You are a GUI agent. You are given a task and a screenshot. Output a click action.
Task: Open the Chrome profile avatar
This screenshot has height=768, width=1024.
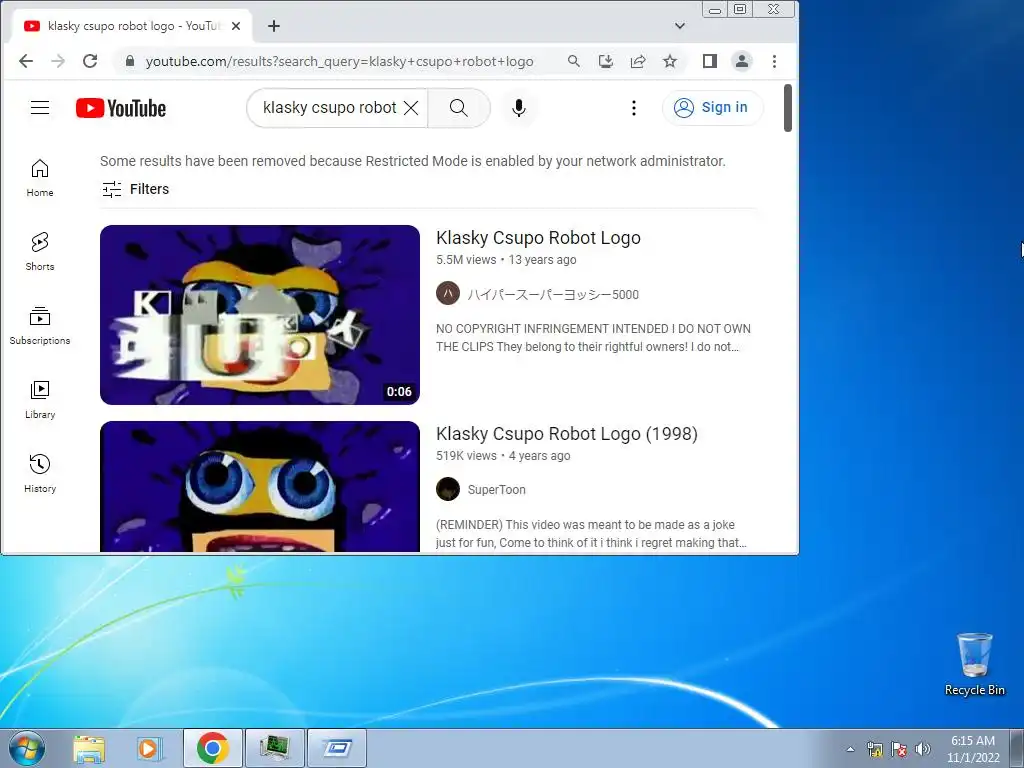742,61
